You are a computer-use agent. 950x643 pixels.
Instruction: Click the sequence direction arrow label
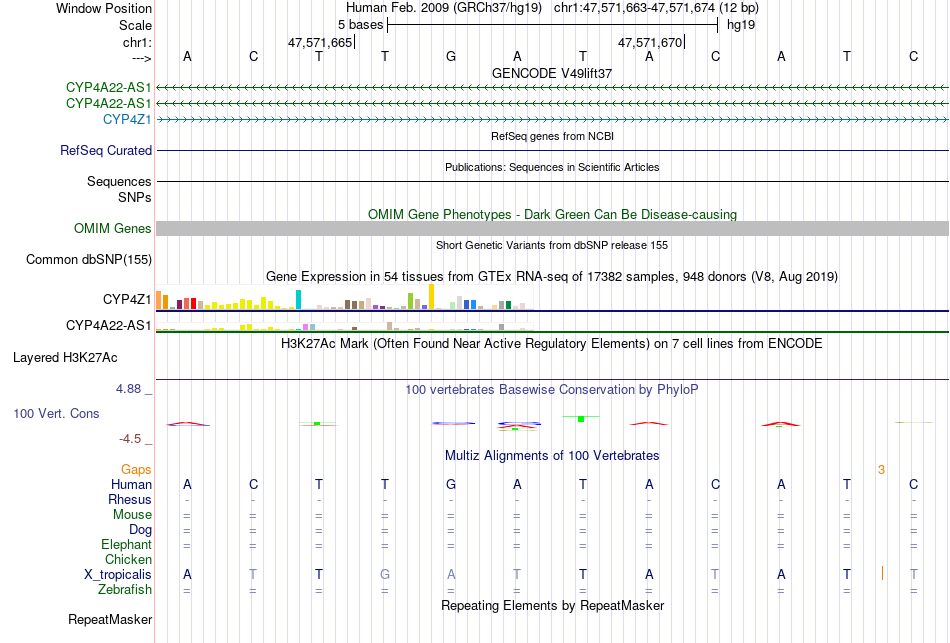pos(142,58)
